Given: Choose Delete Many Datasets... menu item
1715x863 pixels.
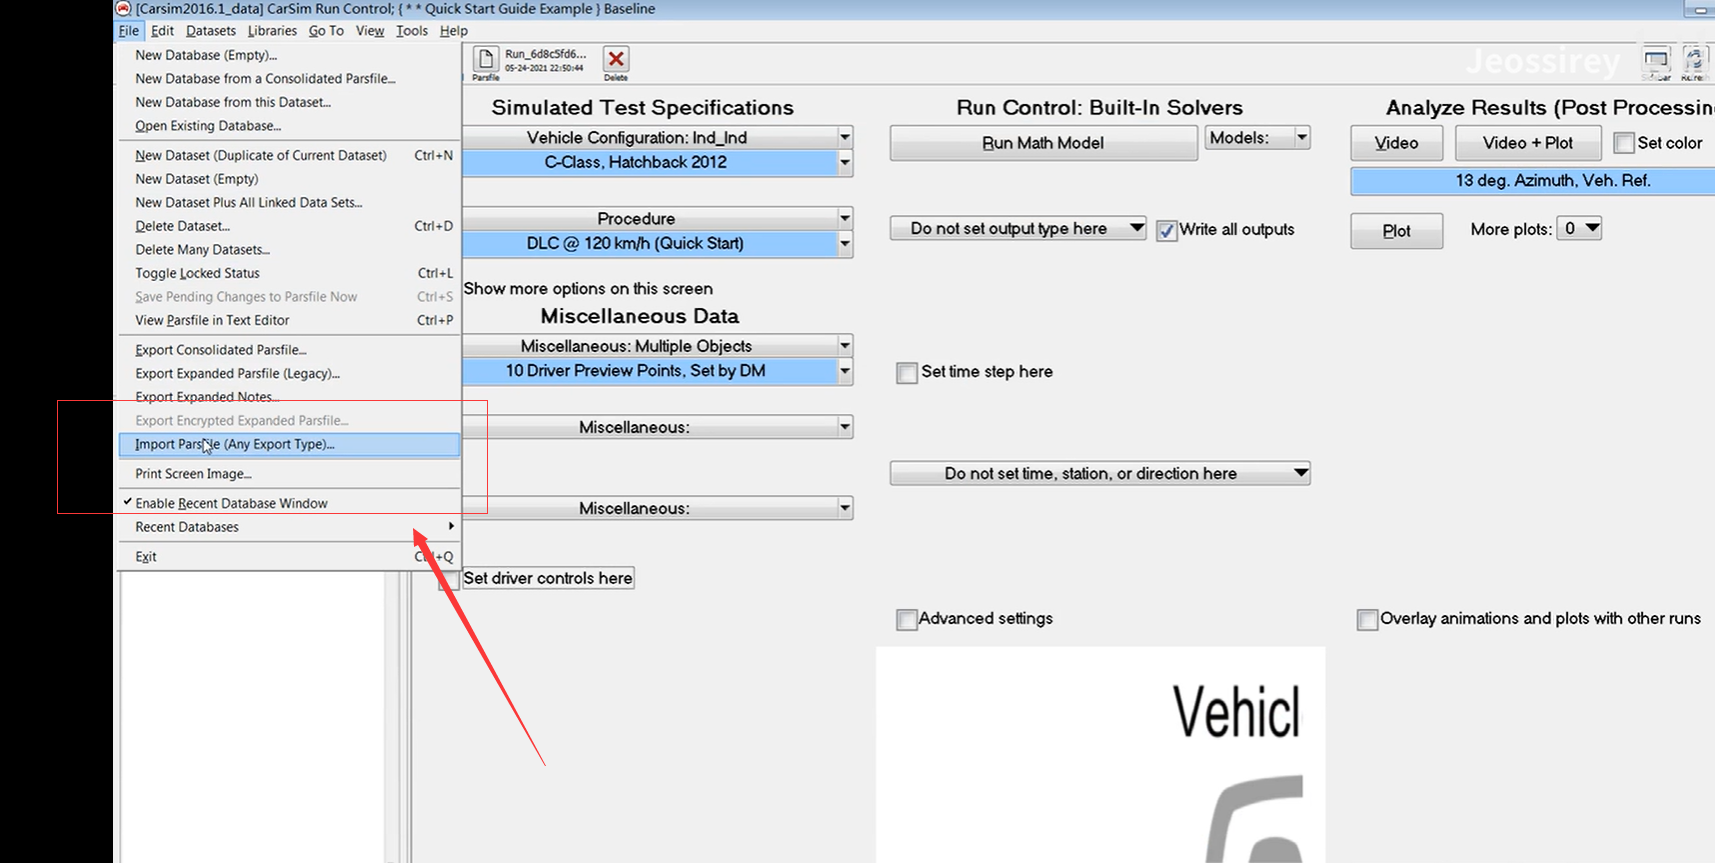Looking at the screenshot, I should pos(290,250).
